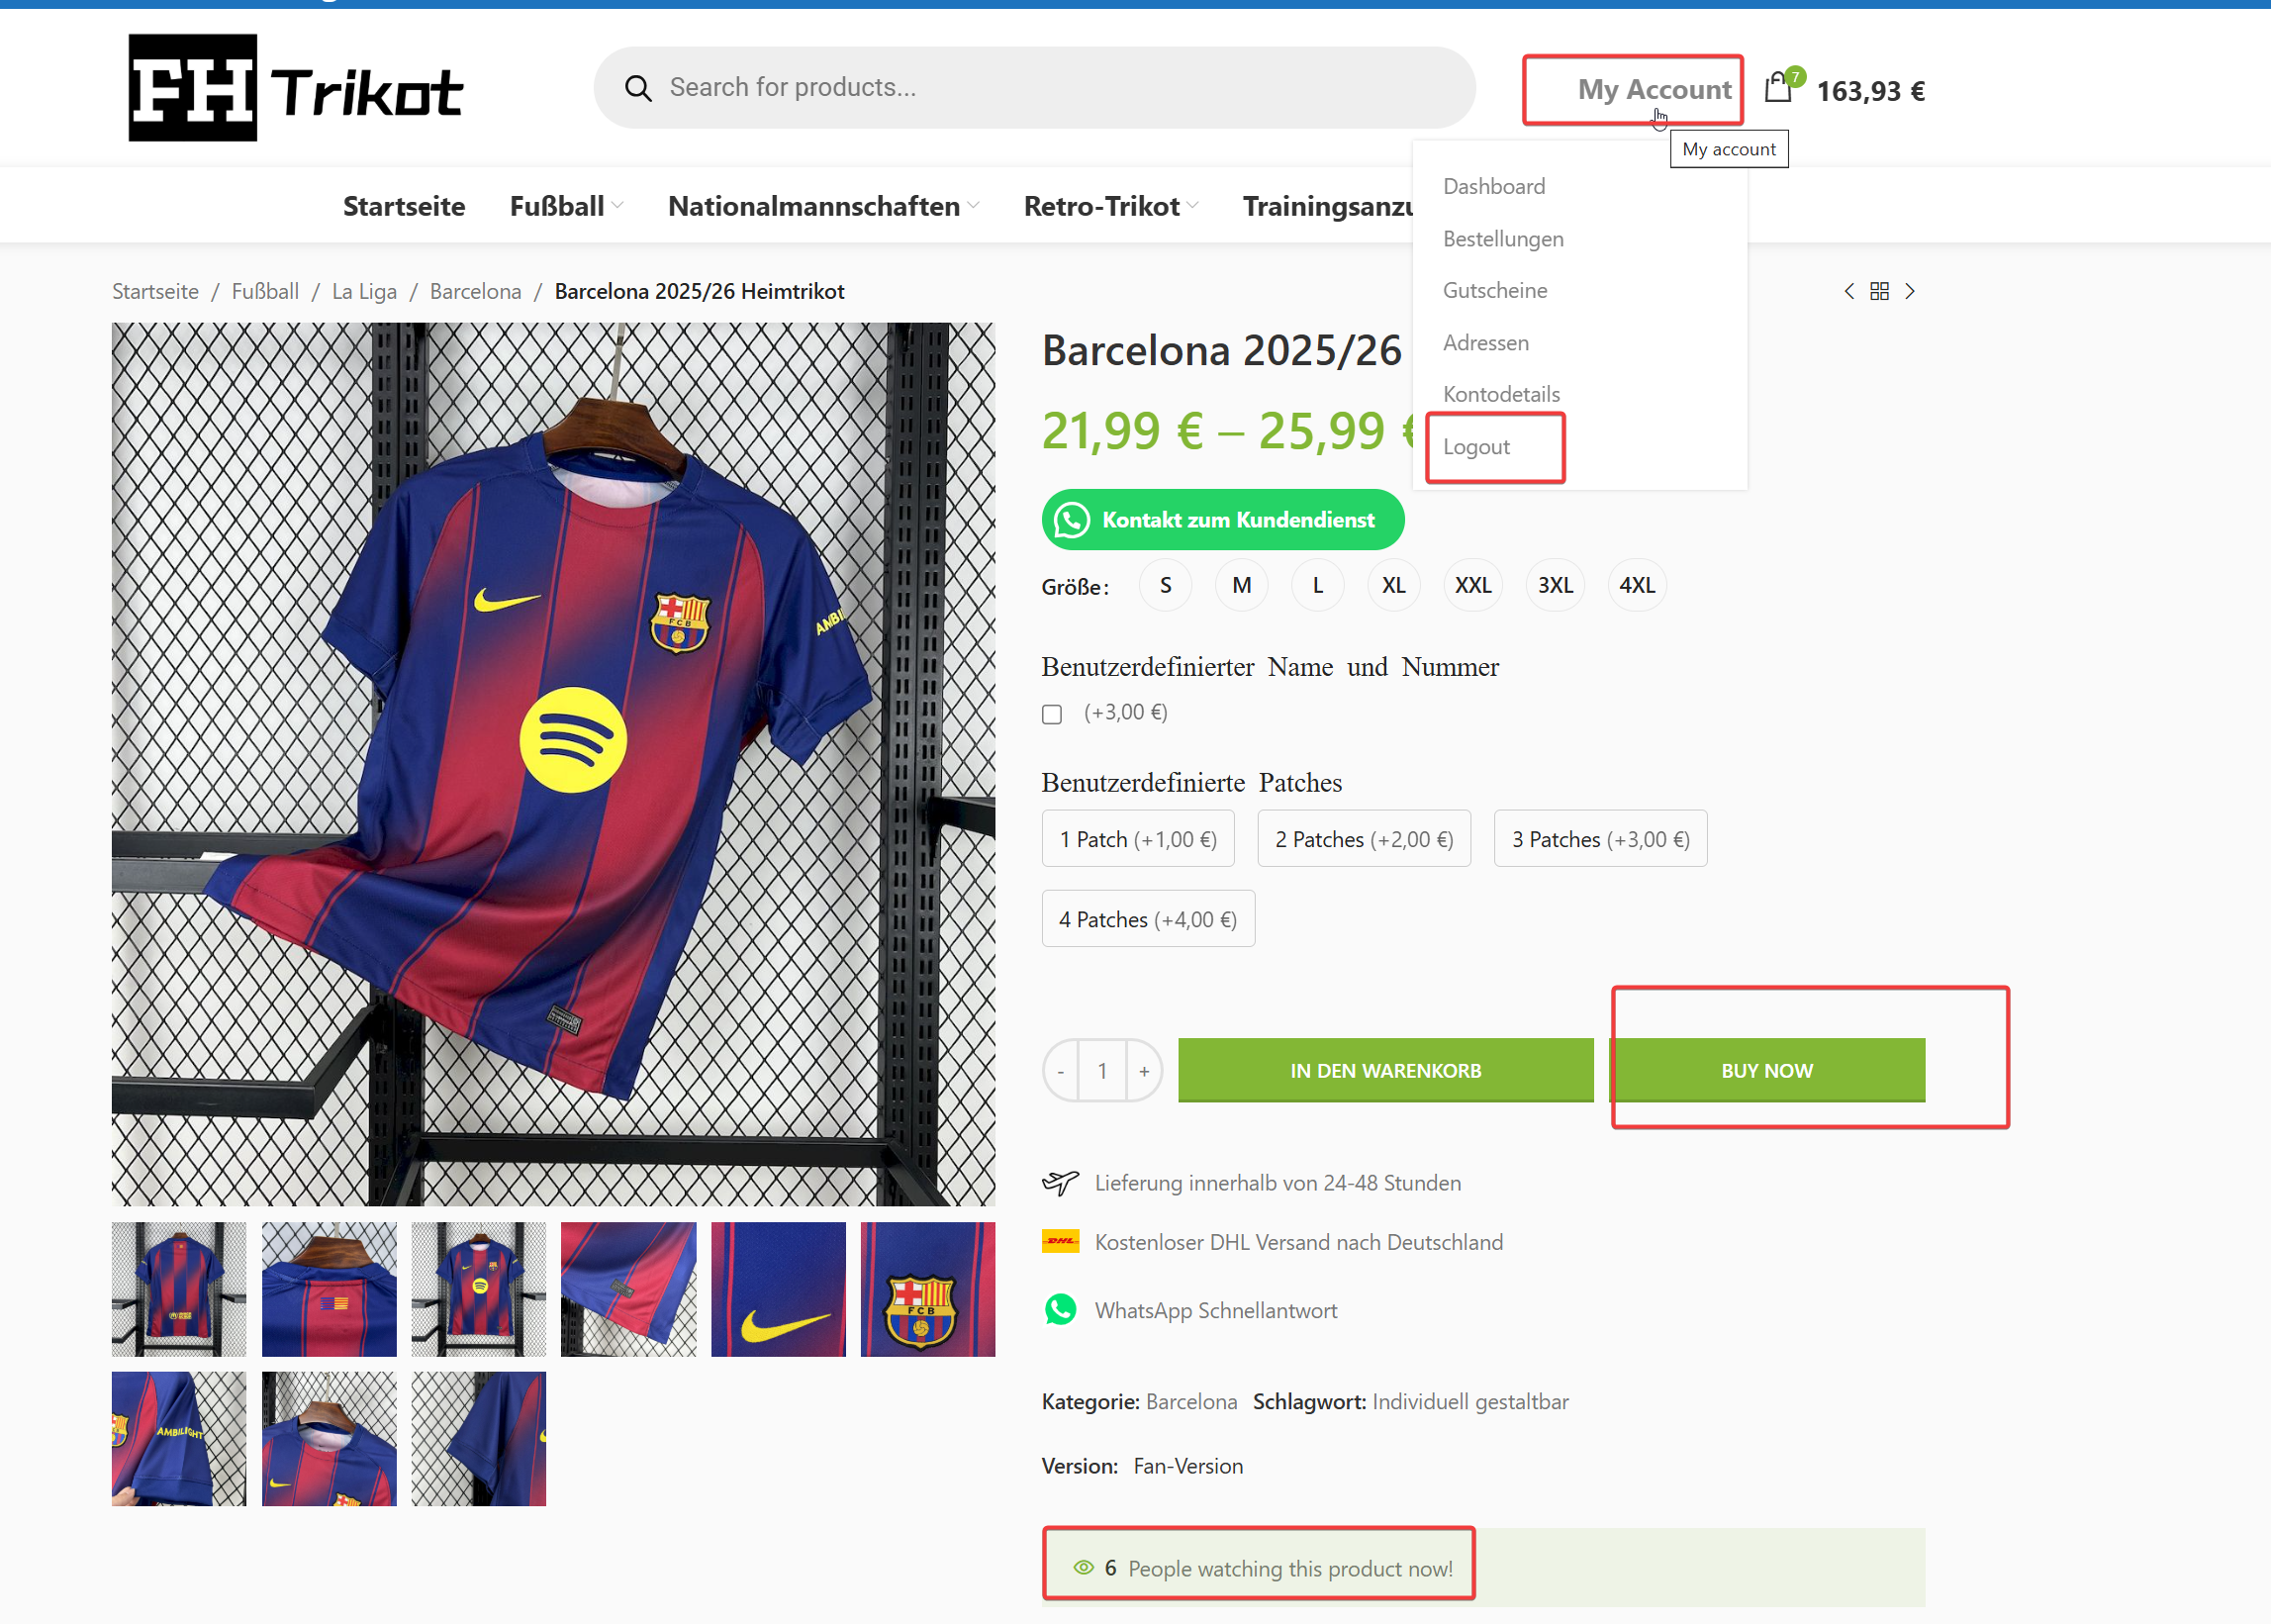
Task: Click the BUY NOW button
Action: (x=1766, y=1070)
